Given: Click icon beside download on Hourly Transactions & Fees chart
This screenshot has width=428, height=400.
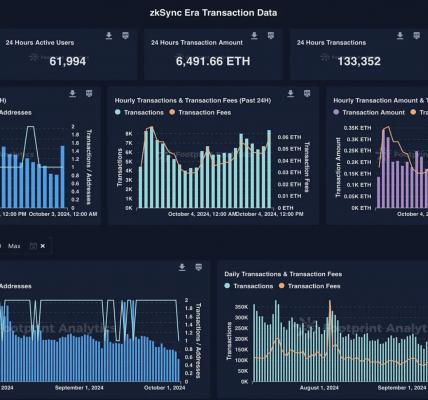Looking at the screenshot, I should pos(307,94).
